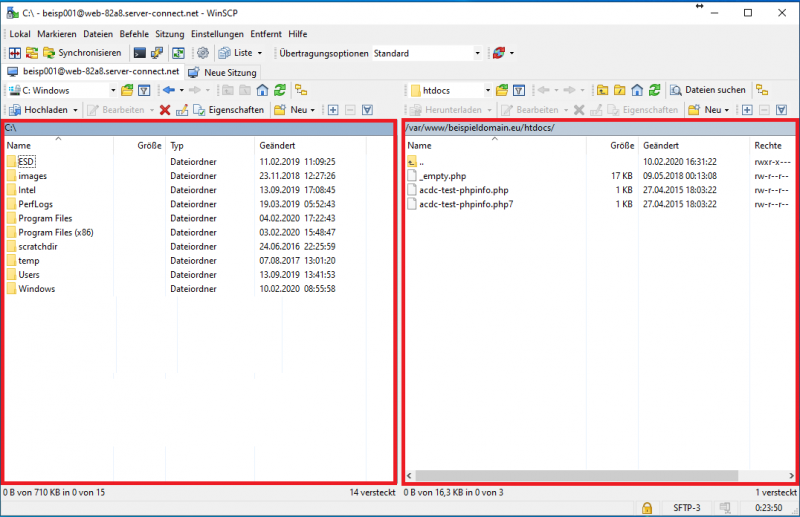Open local Eigenschaften properties
800x517 pixels.
click(x=229, y=110)
